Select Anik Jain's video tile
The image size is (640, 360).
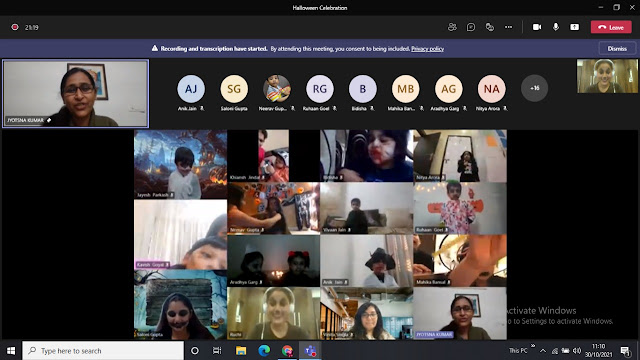(367, 260)
